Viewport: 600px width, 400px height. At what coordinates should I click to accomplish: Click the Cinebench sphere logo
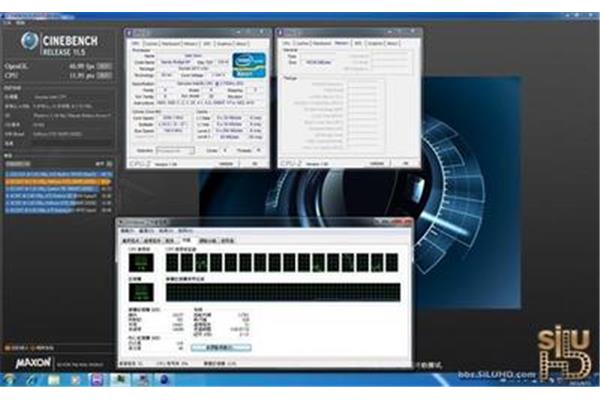coord(30,41)
